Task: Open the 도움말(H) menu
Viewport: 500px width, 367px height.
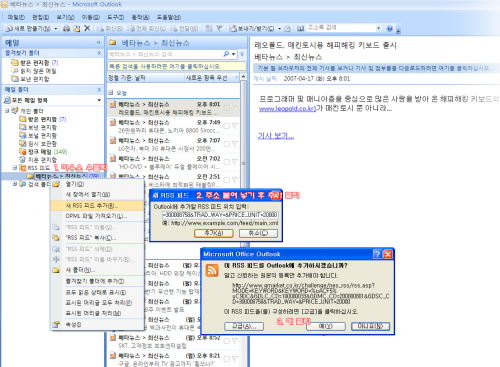Action: 169,17
